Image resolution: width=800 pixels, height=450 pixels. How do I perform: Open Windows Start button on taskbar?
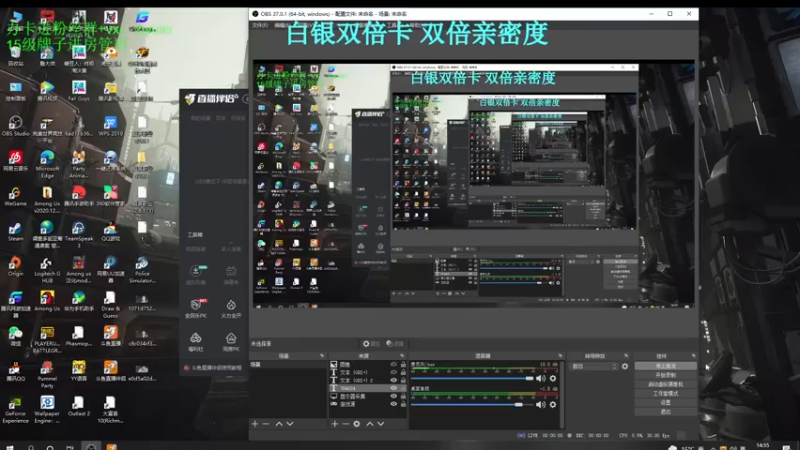tap(10, 447)
